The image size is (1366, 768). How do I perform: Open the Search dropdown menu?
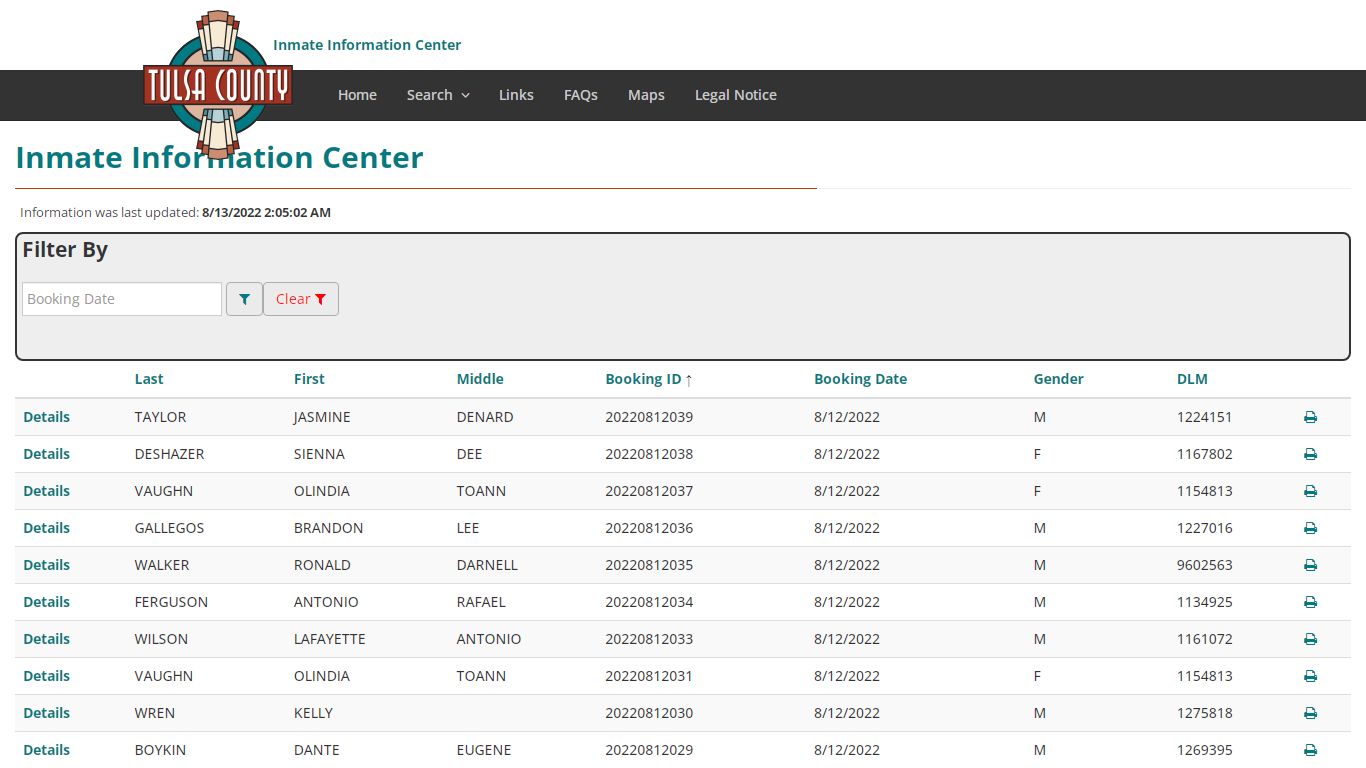438,95
